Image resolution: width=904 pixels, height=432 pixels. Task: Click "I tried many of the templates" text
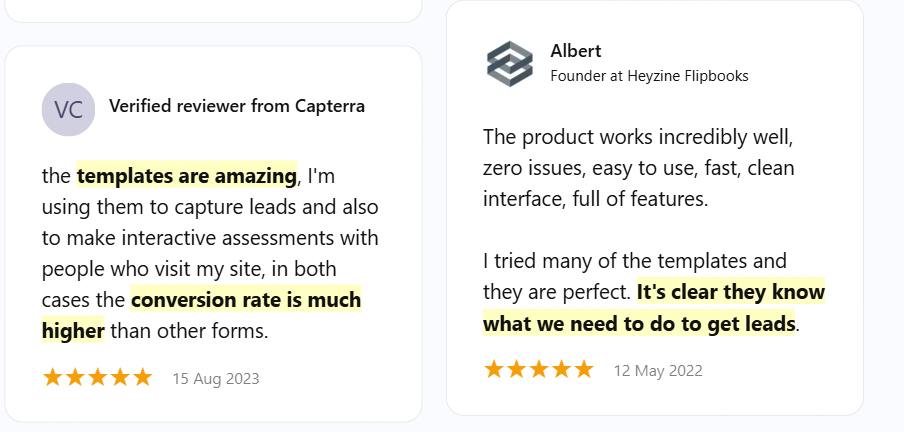tap(634, 262)
